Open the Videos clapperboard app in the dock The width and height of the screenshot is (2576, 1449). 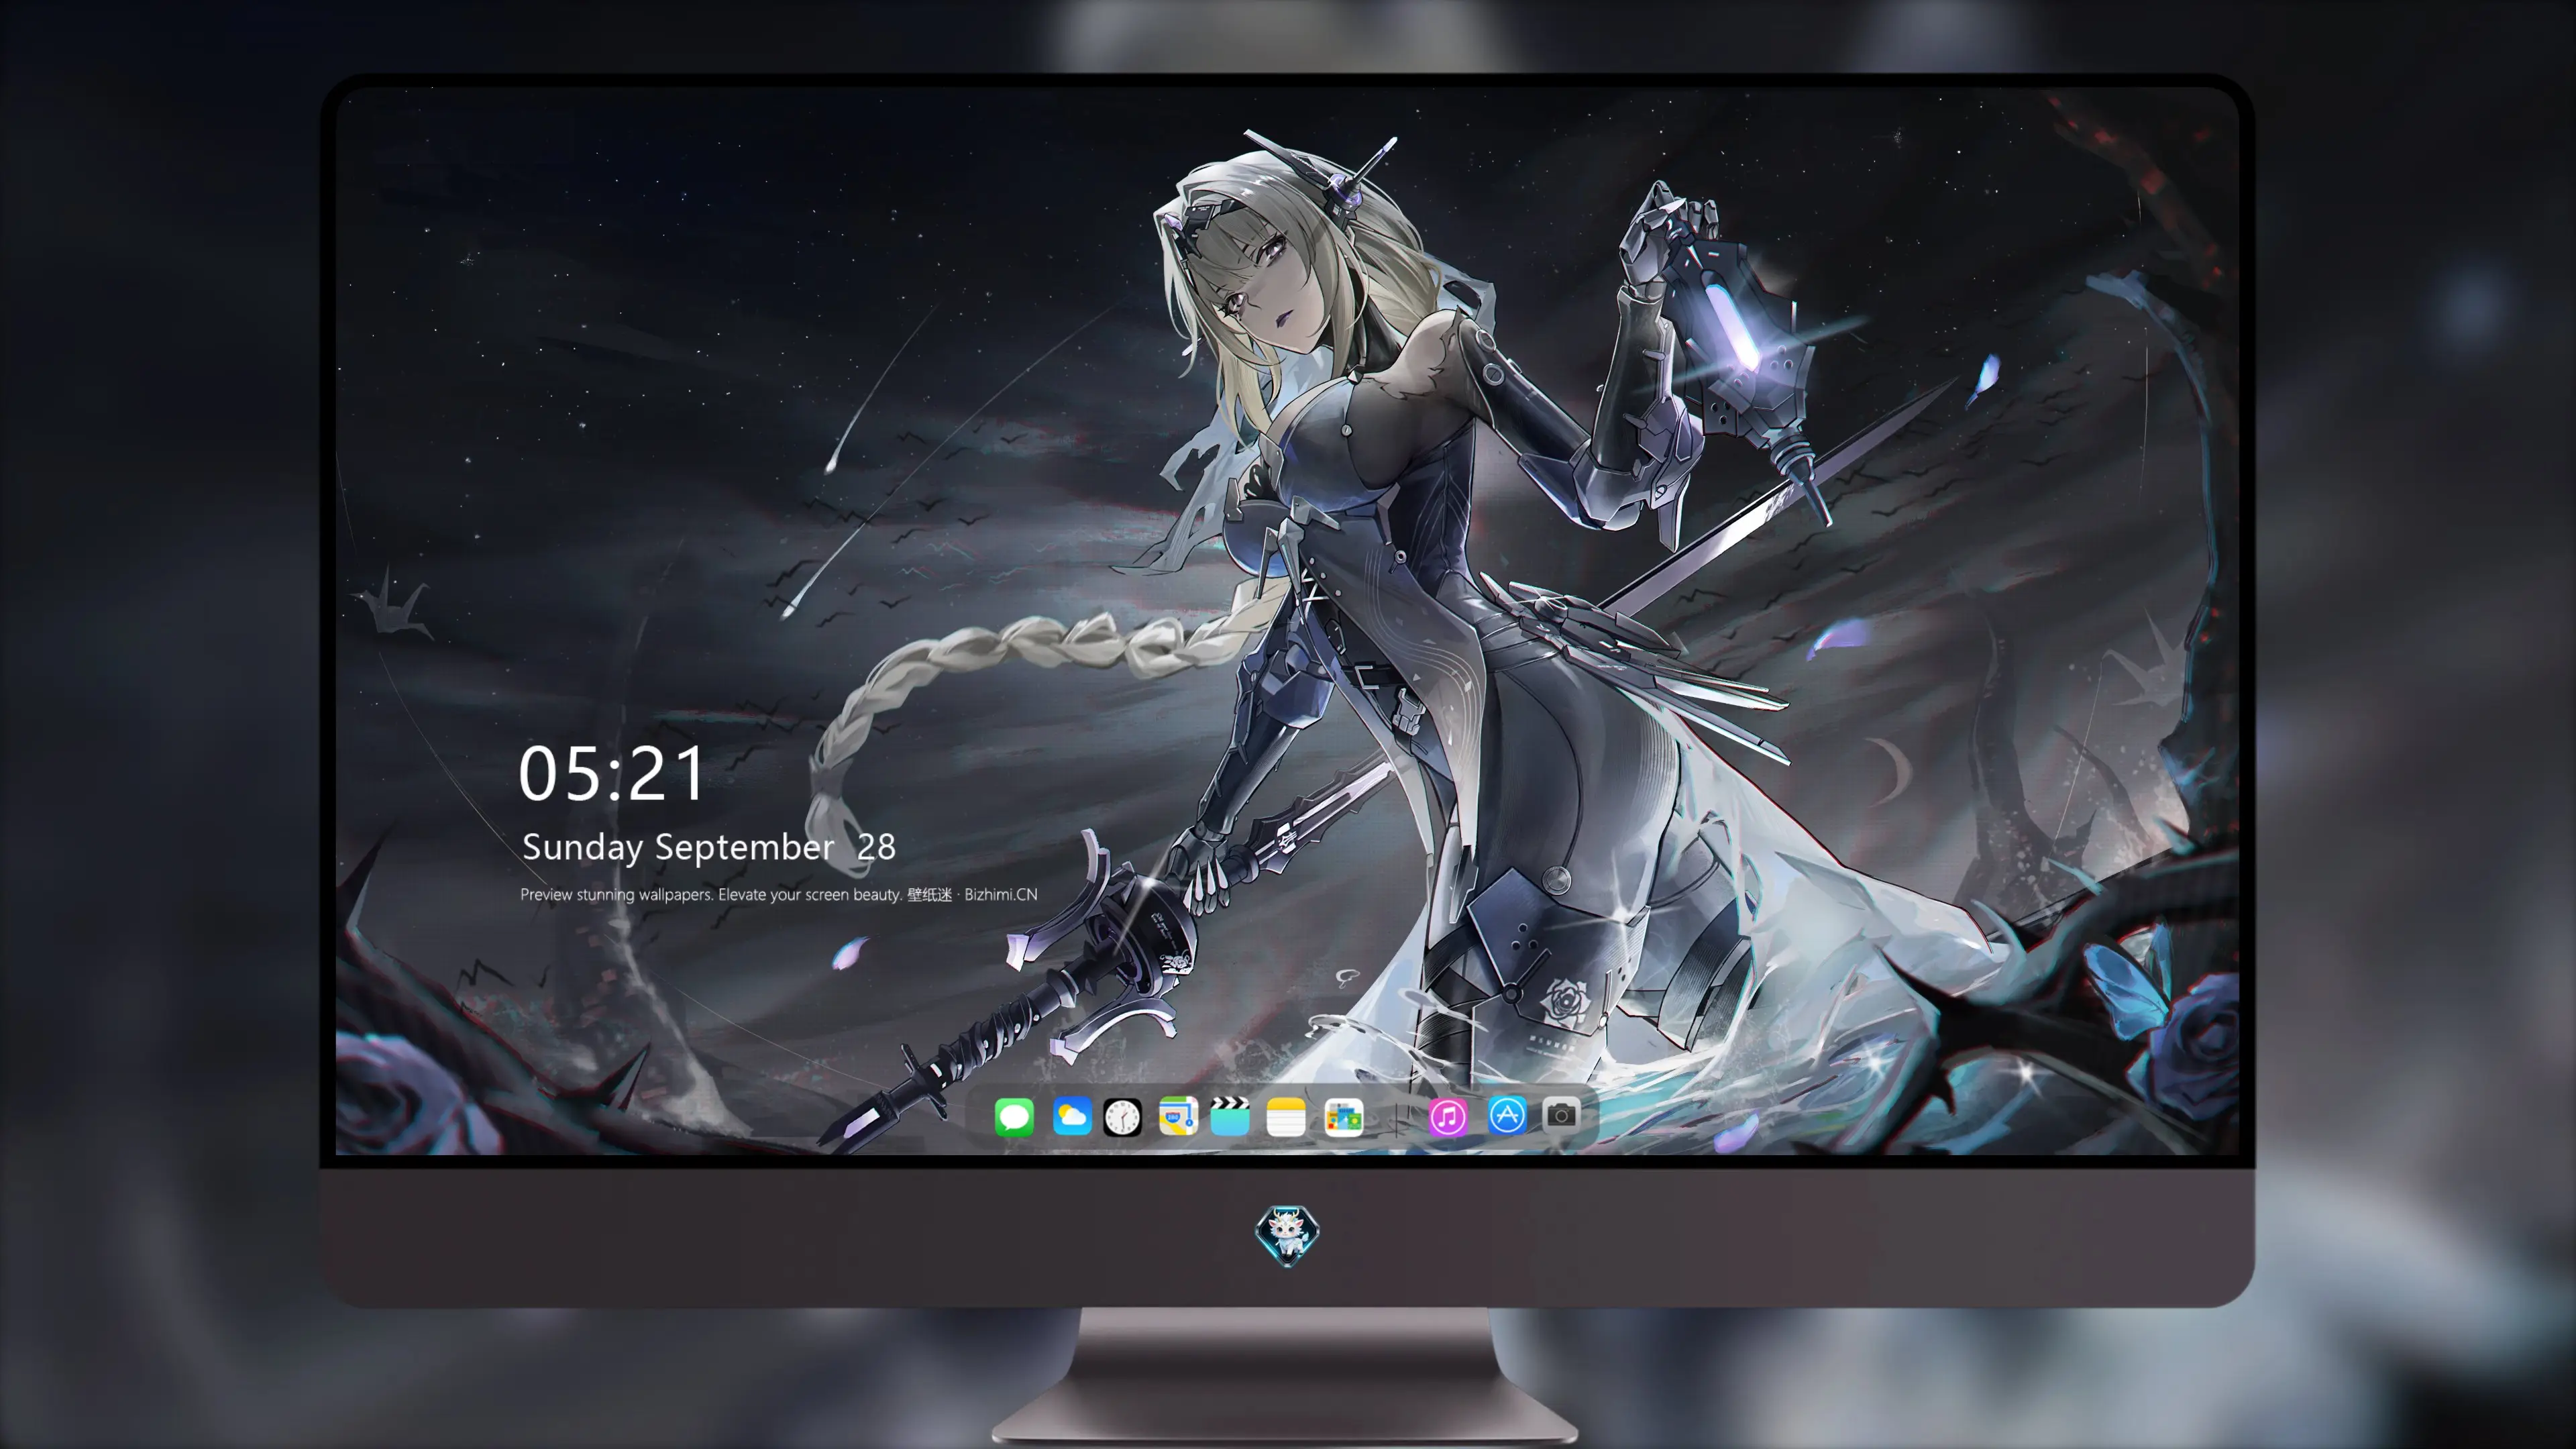tap(1230, 1116)
